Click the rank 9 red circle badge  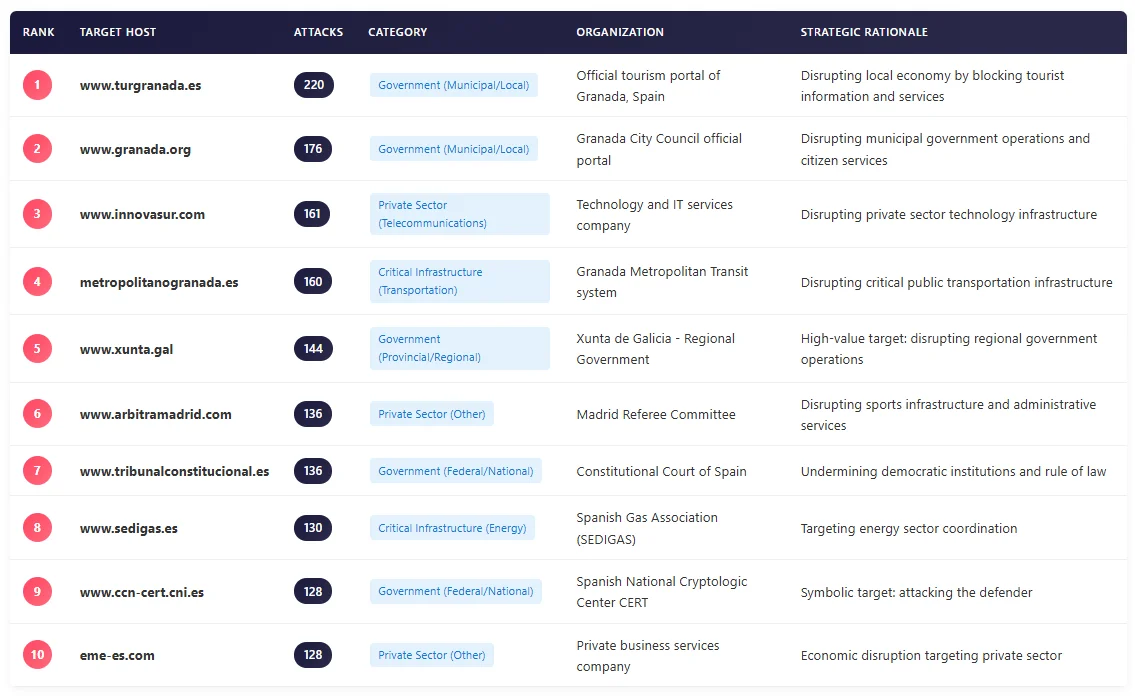coord(37,591)
